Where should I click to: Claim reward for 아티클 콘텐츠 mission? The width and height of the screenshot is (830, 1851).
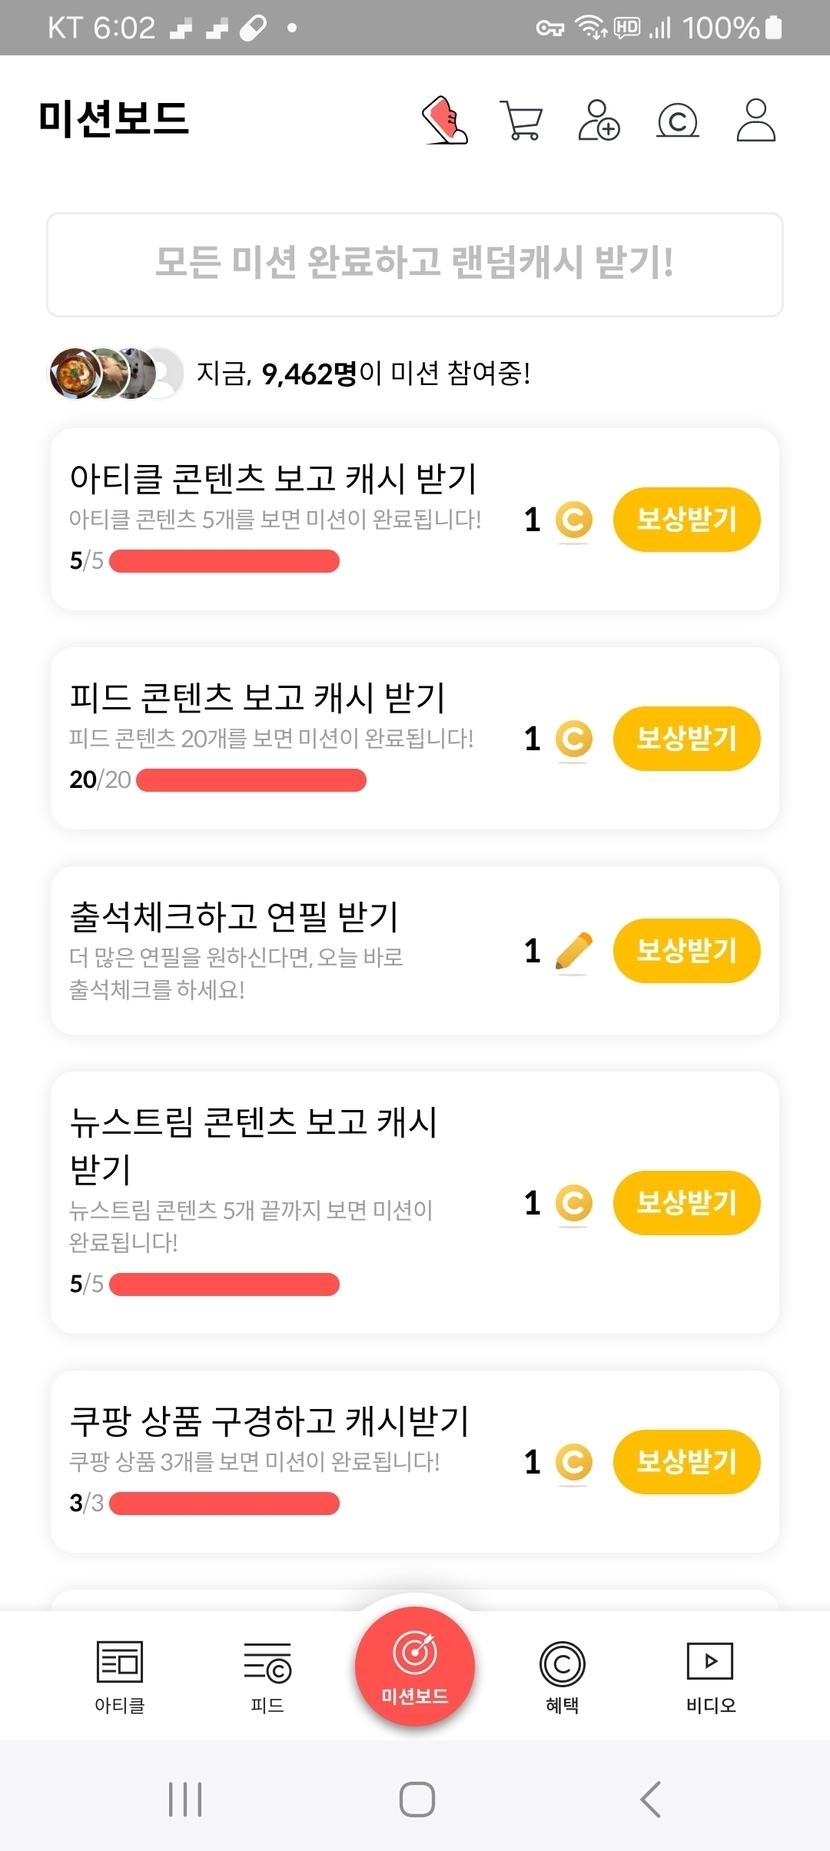[686, 519]
